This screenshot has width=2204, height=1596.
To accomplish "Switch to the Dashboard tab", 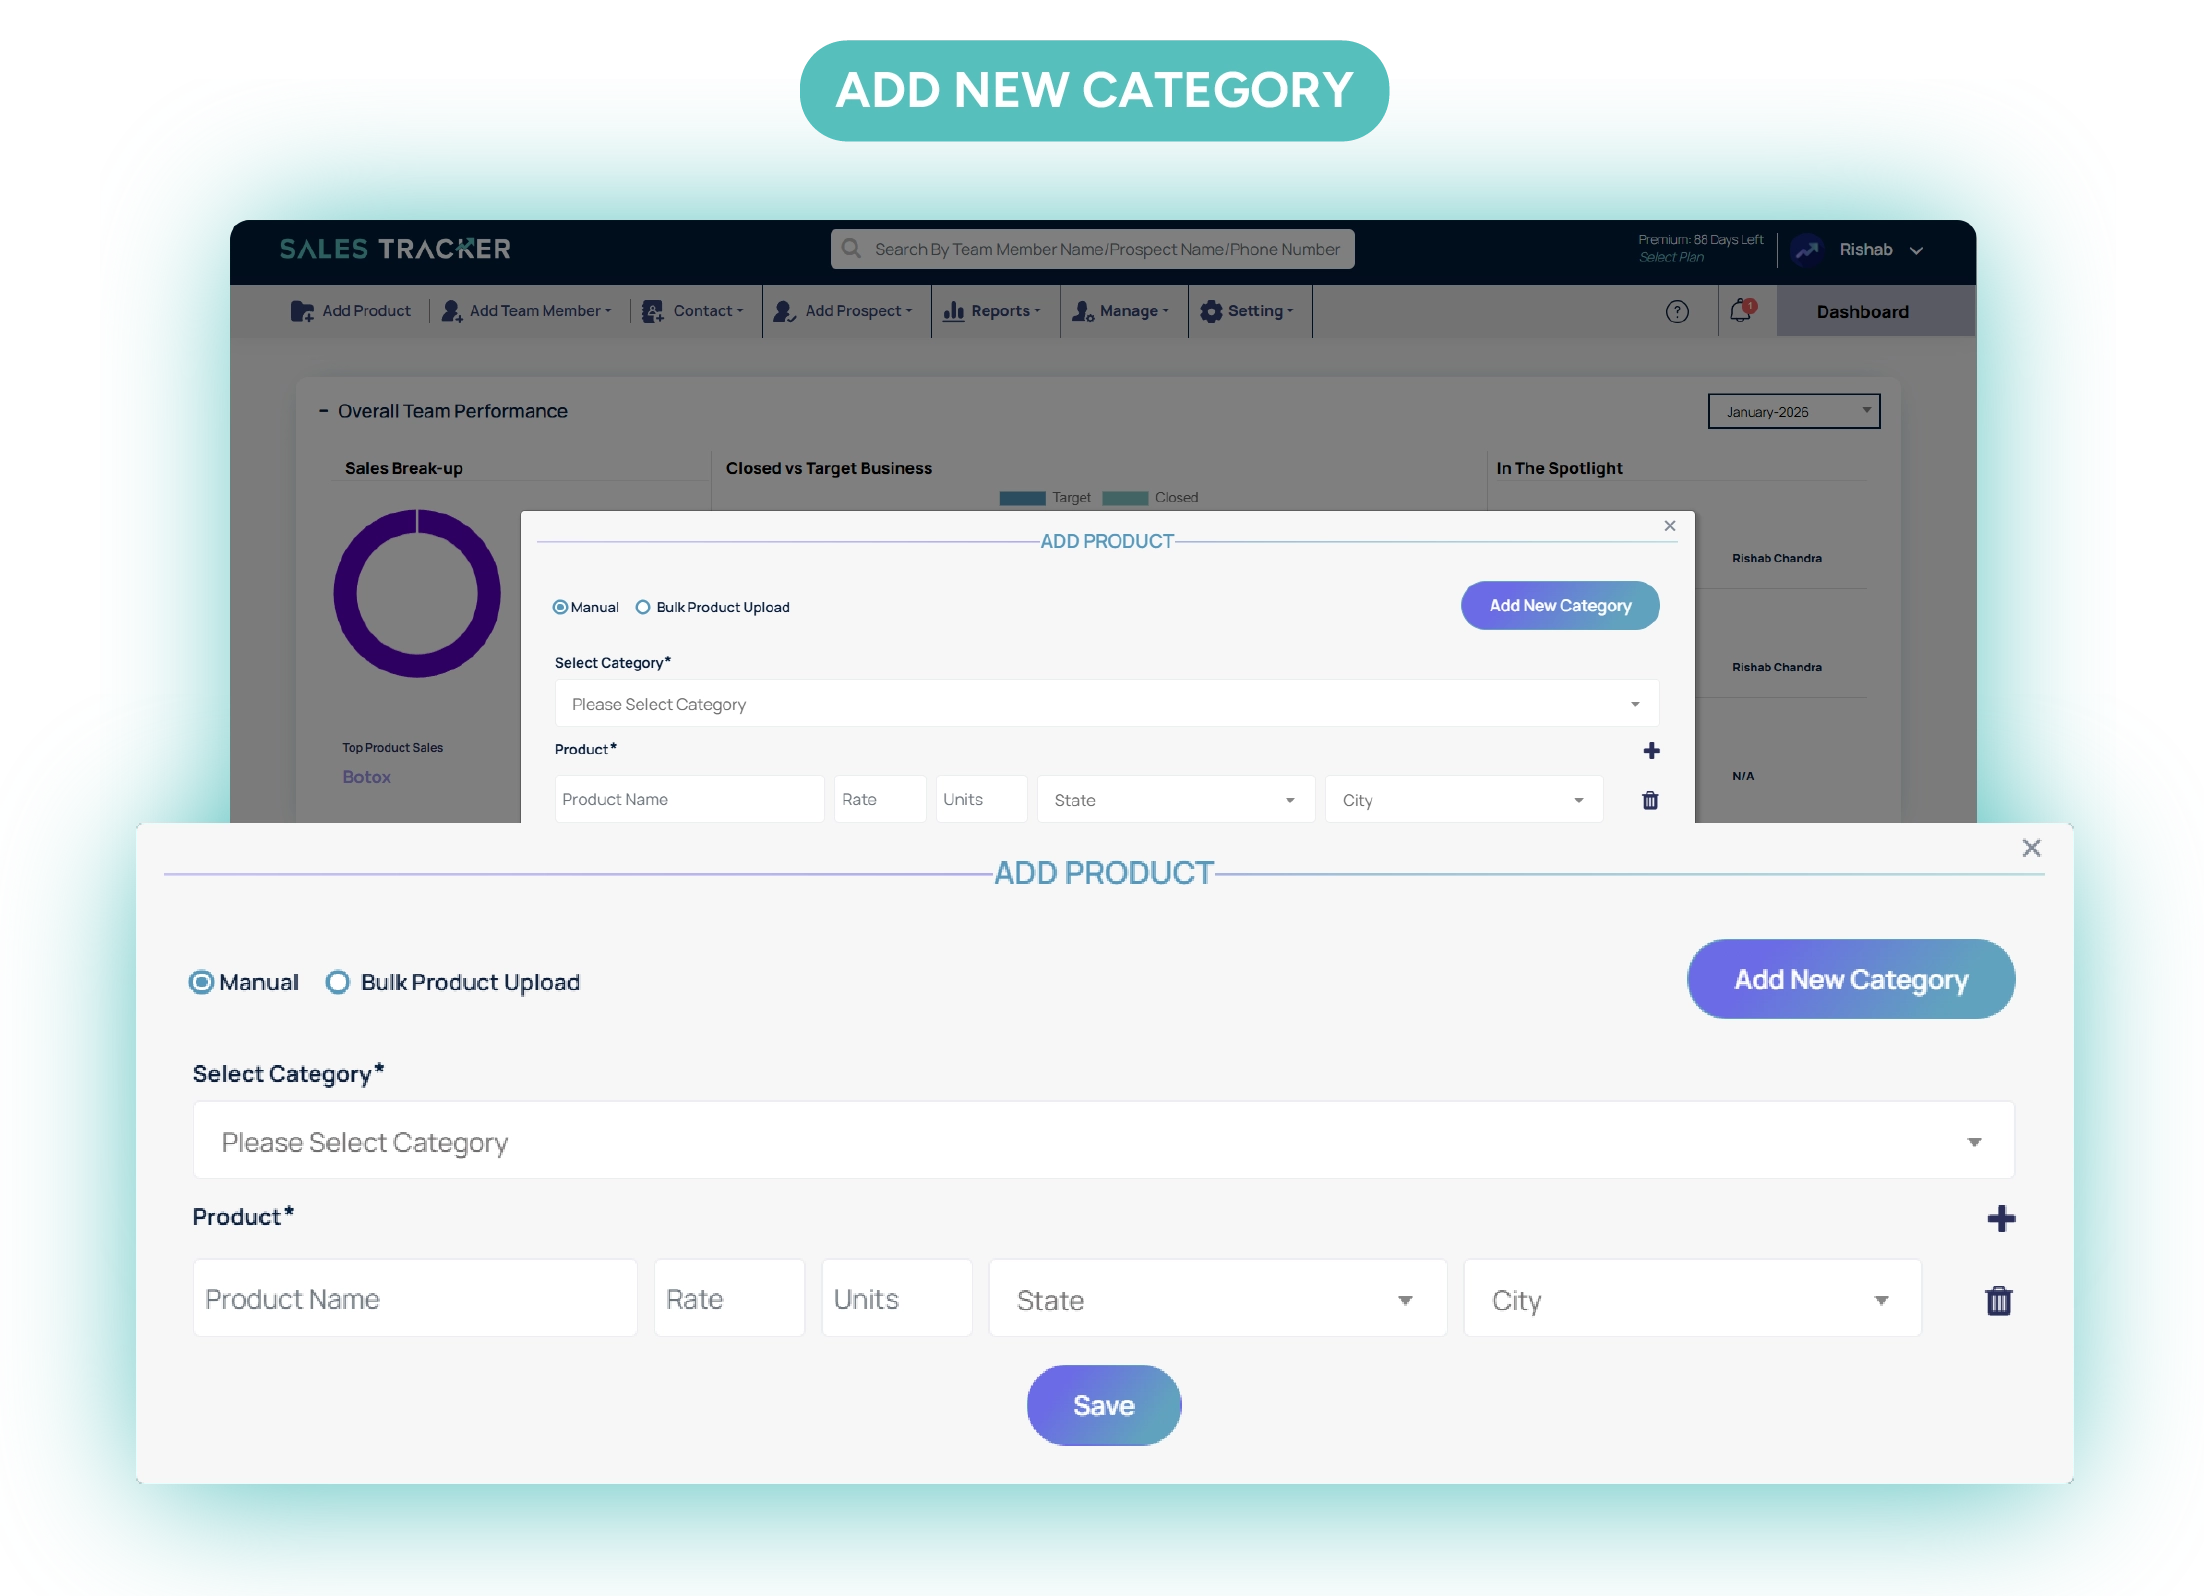I will tap(1862, 312).
